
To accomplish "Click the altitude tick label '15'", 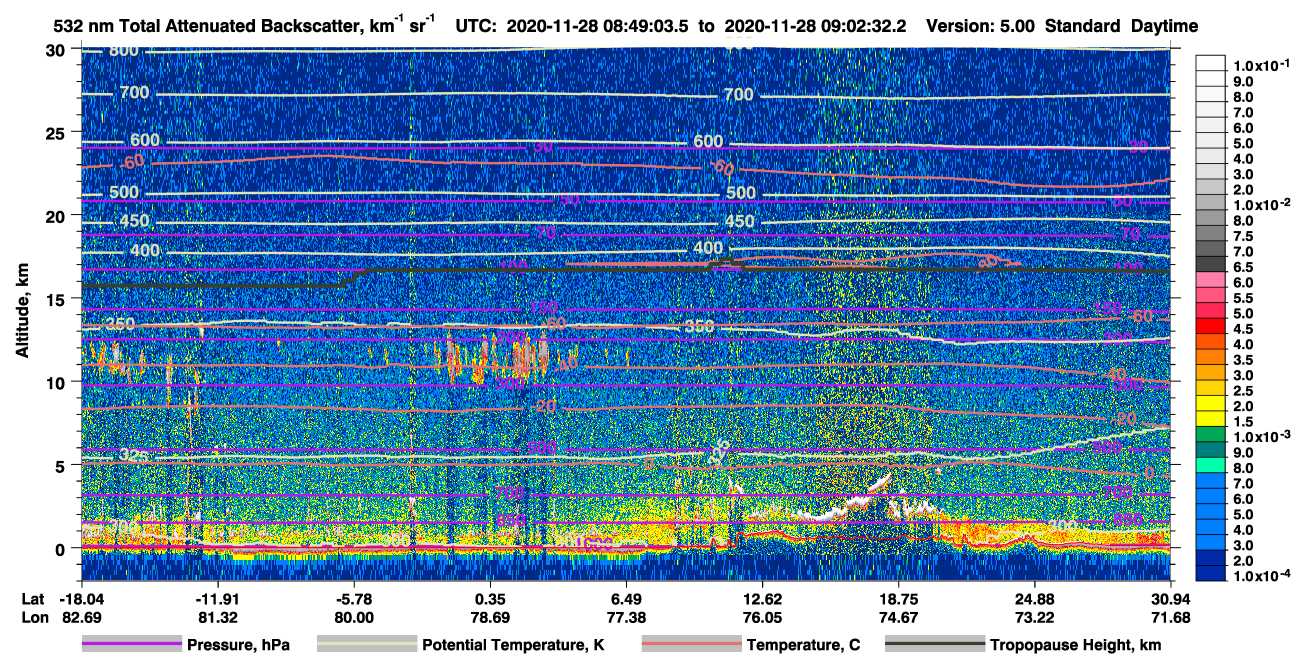I will pos(57,299).
